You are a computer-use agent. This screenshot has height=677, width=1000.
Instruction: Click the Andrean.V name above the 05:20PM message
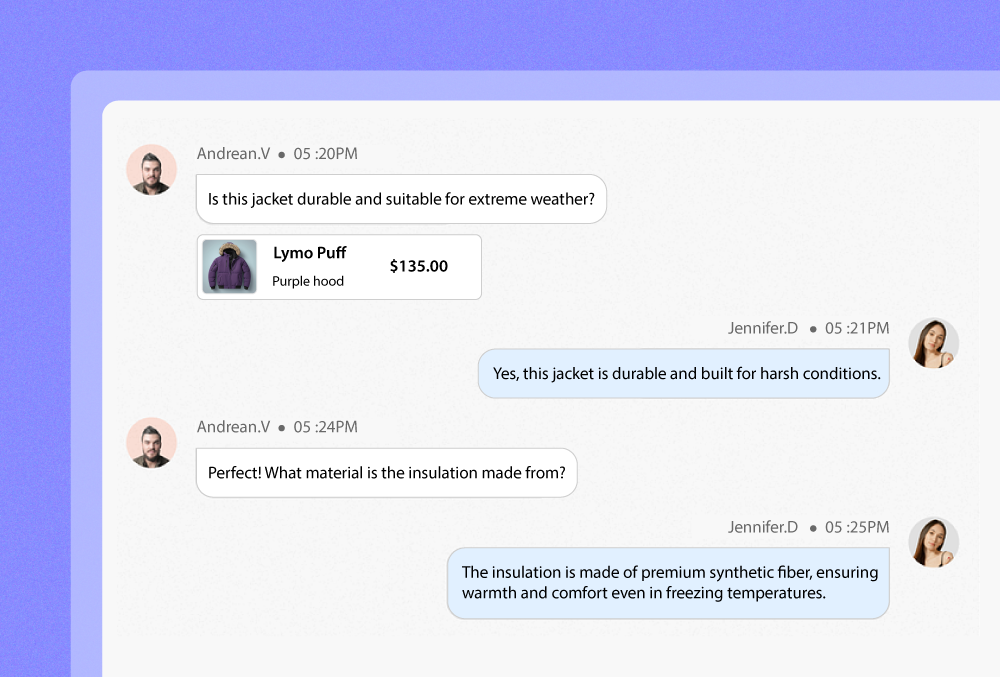(x=233, y=154)
